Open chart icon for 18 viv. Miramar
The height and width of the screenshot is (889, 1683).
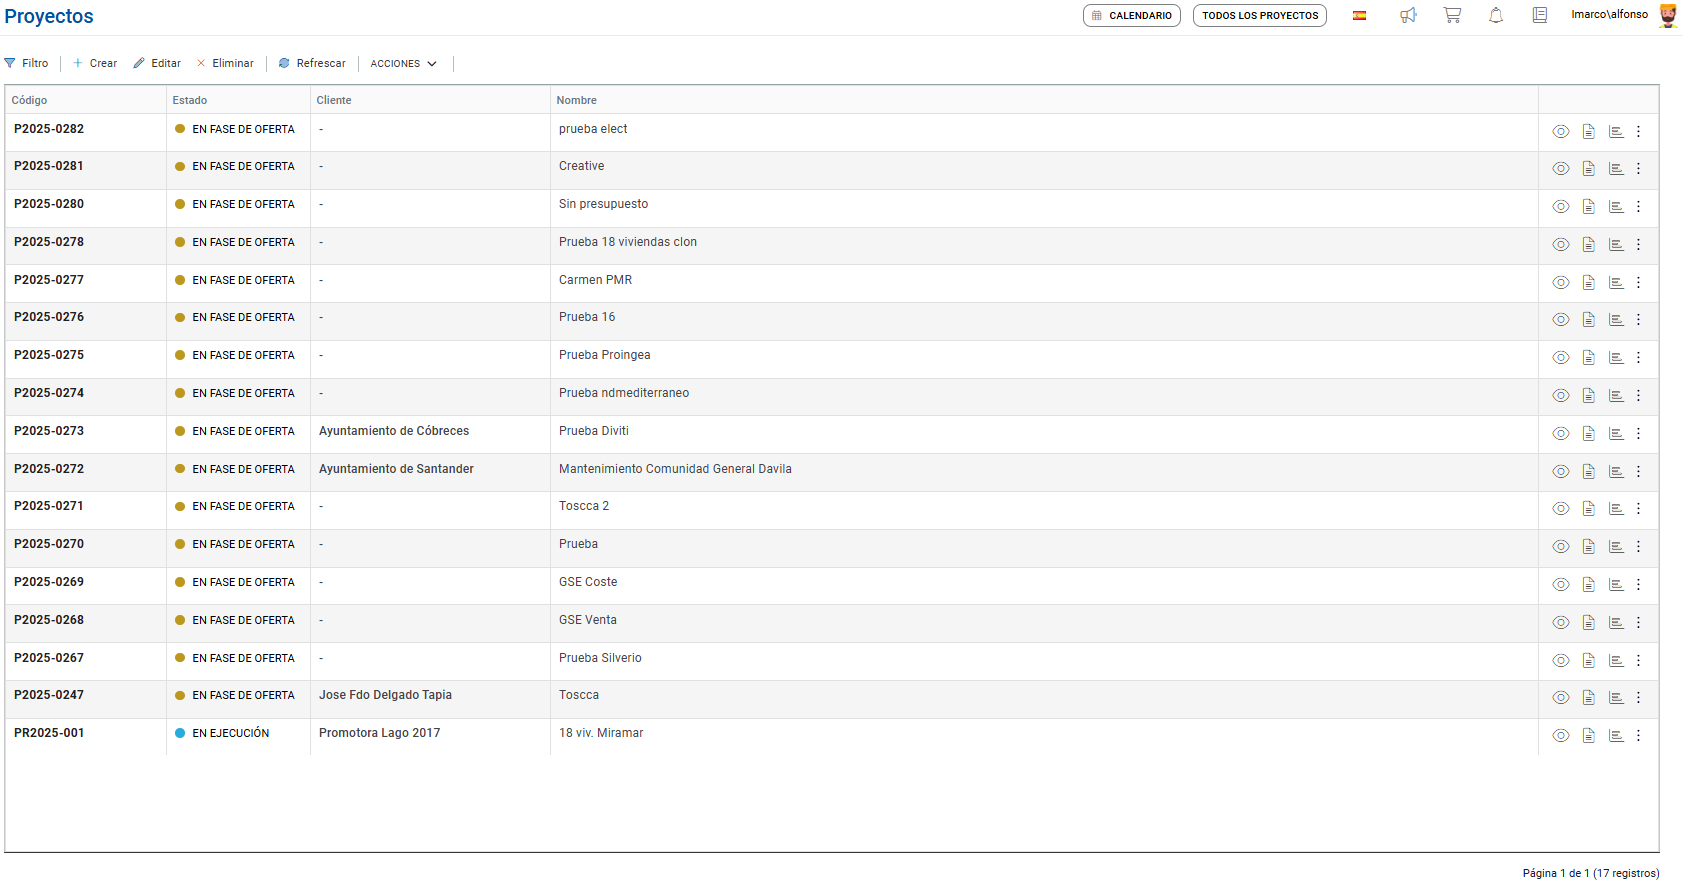[x=1616, y=736]
